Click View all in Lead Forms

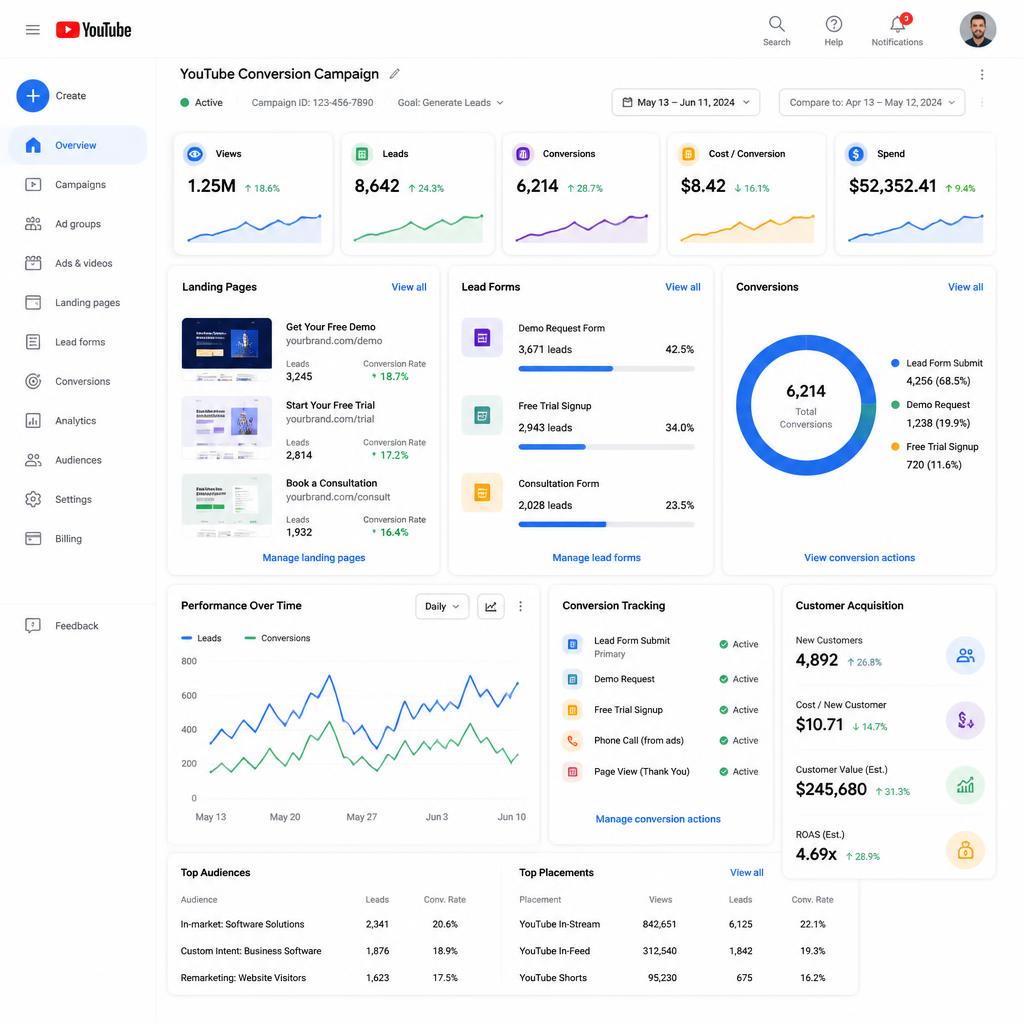(x=682, y=287)
